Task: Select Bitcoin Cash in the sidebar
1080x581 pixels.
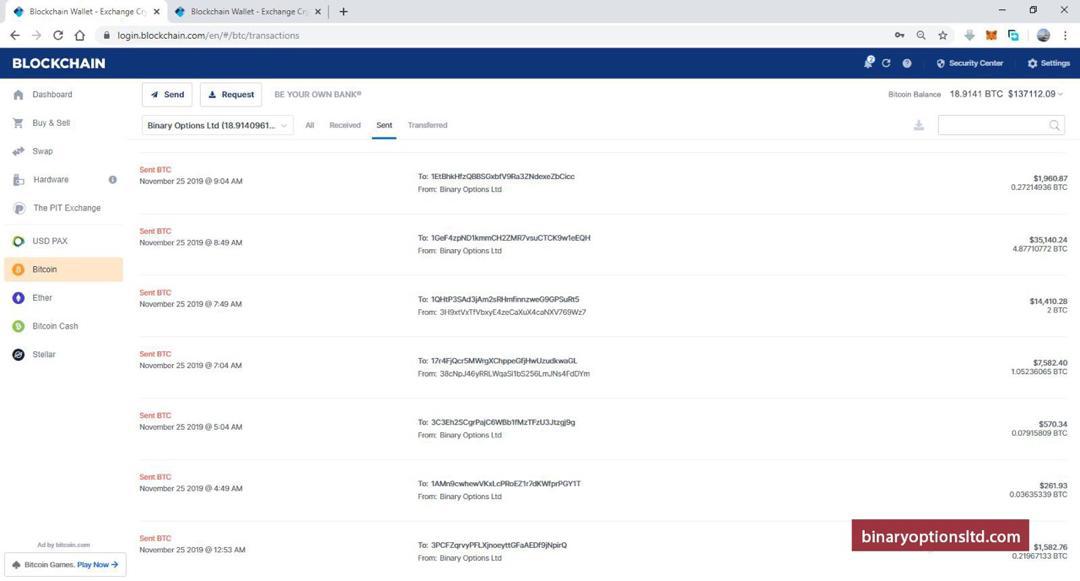Action: [x=63, y=326]
